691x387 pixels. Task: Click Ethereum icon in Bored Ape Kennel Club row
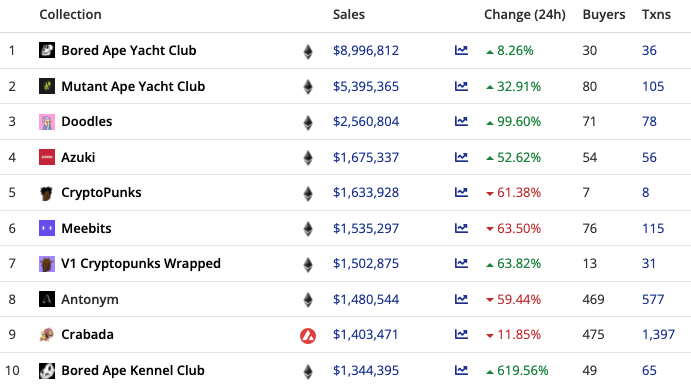(308, 371)
